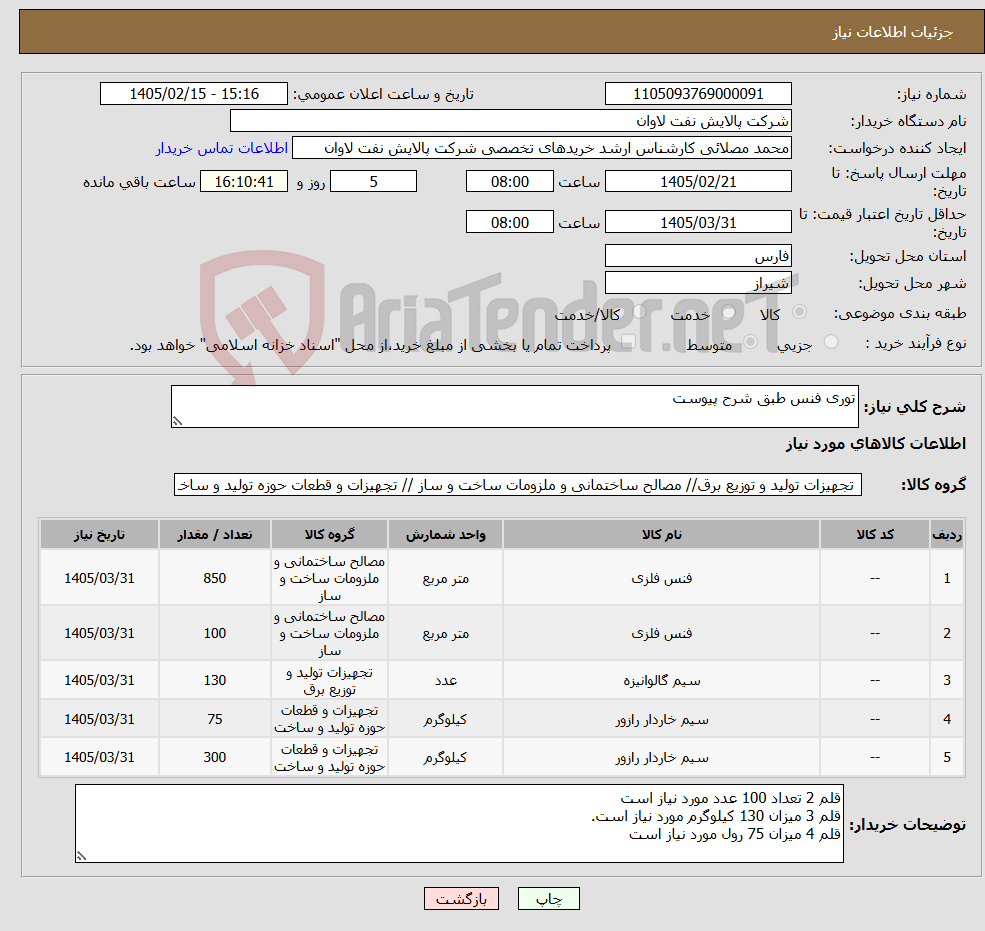
Task: Click فنس فلزی in row 1
Action: [661, 578]
